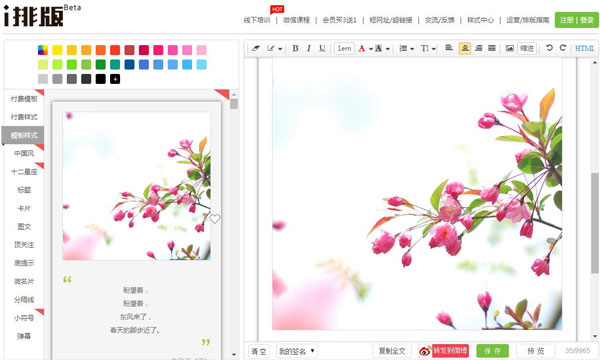
Task: Pick the bright yellow swatch
Action: 57,50
